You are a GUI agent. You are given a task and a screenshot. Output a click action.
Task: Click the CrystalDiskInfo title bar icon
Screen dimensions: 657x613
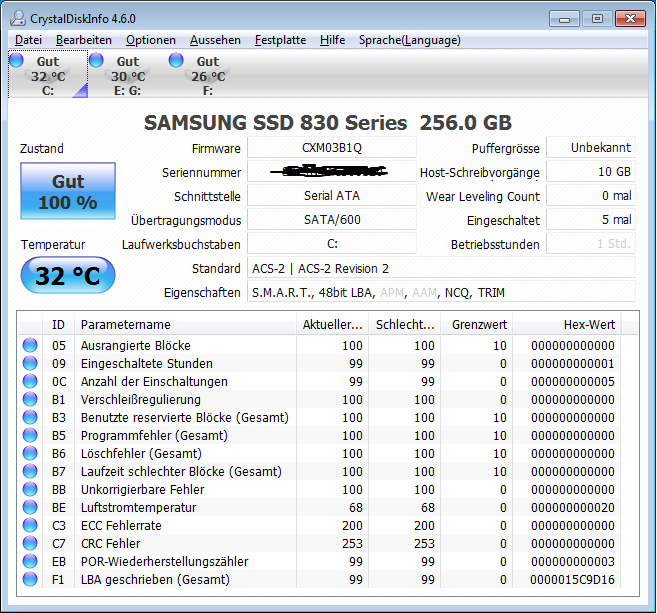coord(18,18)
